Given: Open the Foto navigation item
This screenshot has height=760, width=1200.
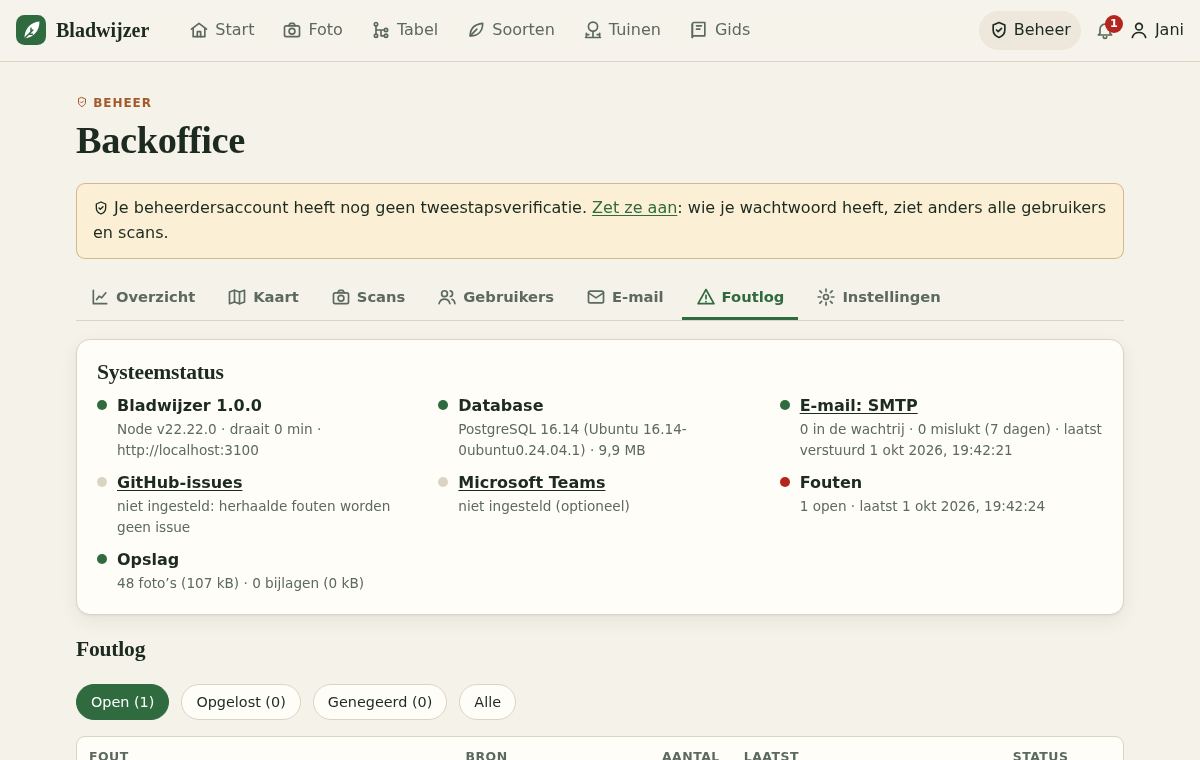Looking at the screenshot, I should click(x=313, y=30).
